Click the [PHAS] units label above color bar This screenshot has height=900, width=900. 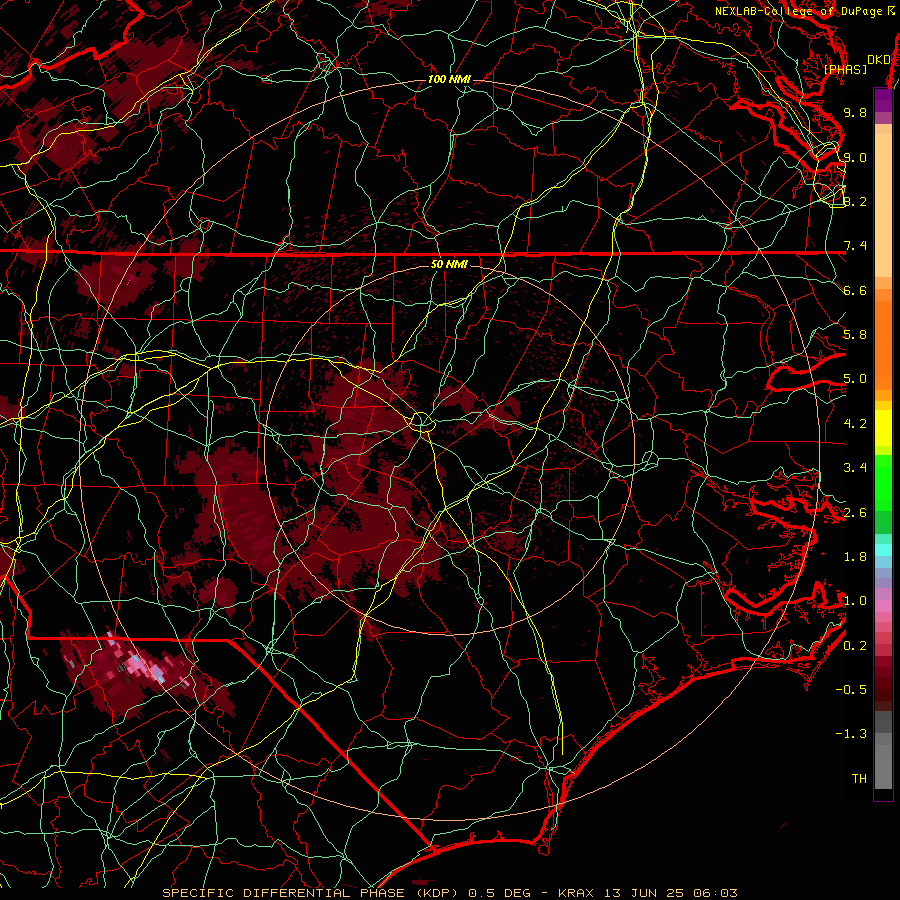pyautogui.click(x=845, y=69)
